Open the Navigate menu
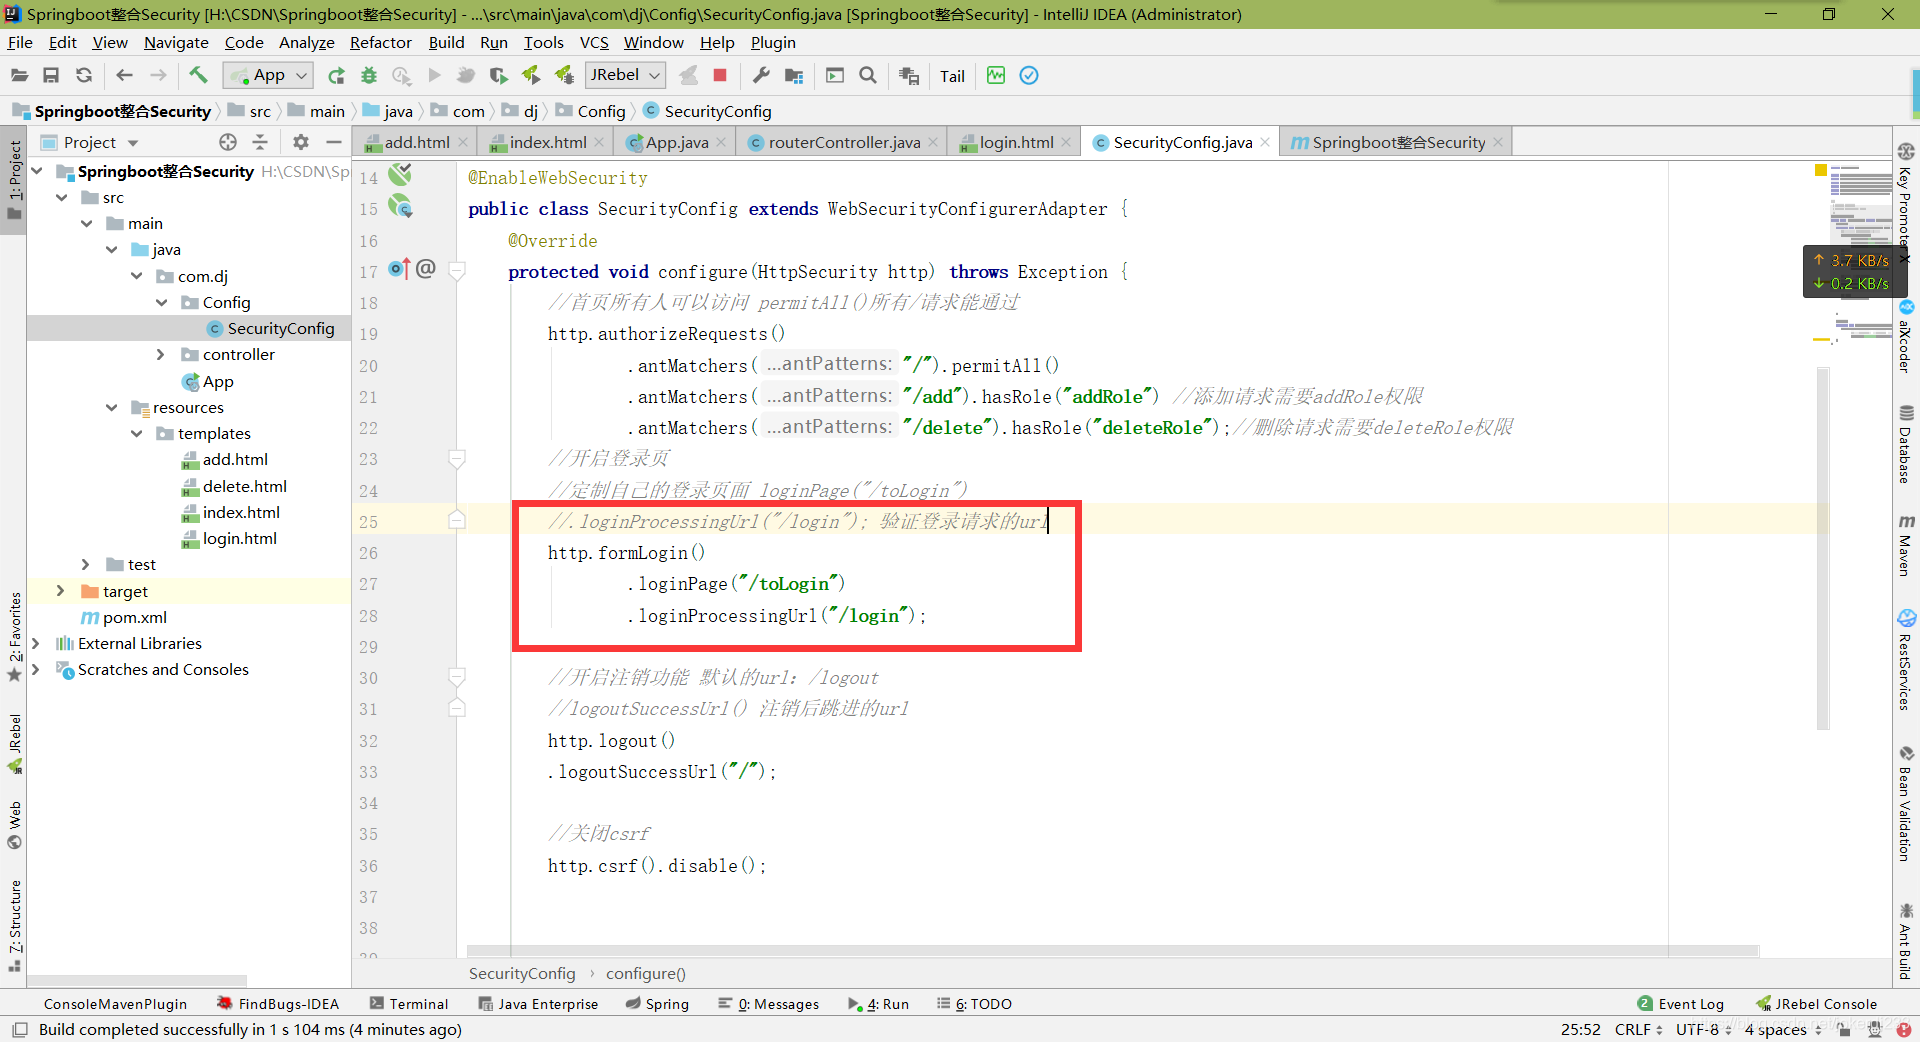Image resolution: width=1920 pixels, height=1042 pixels. coord(176,42)
